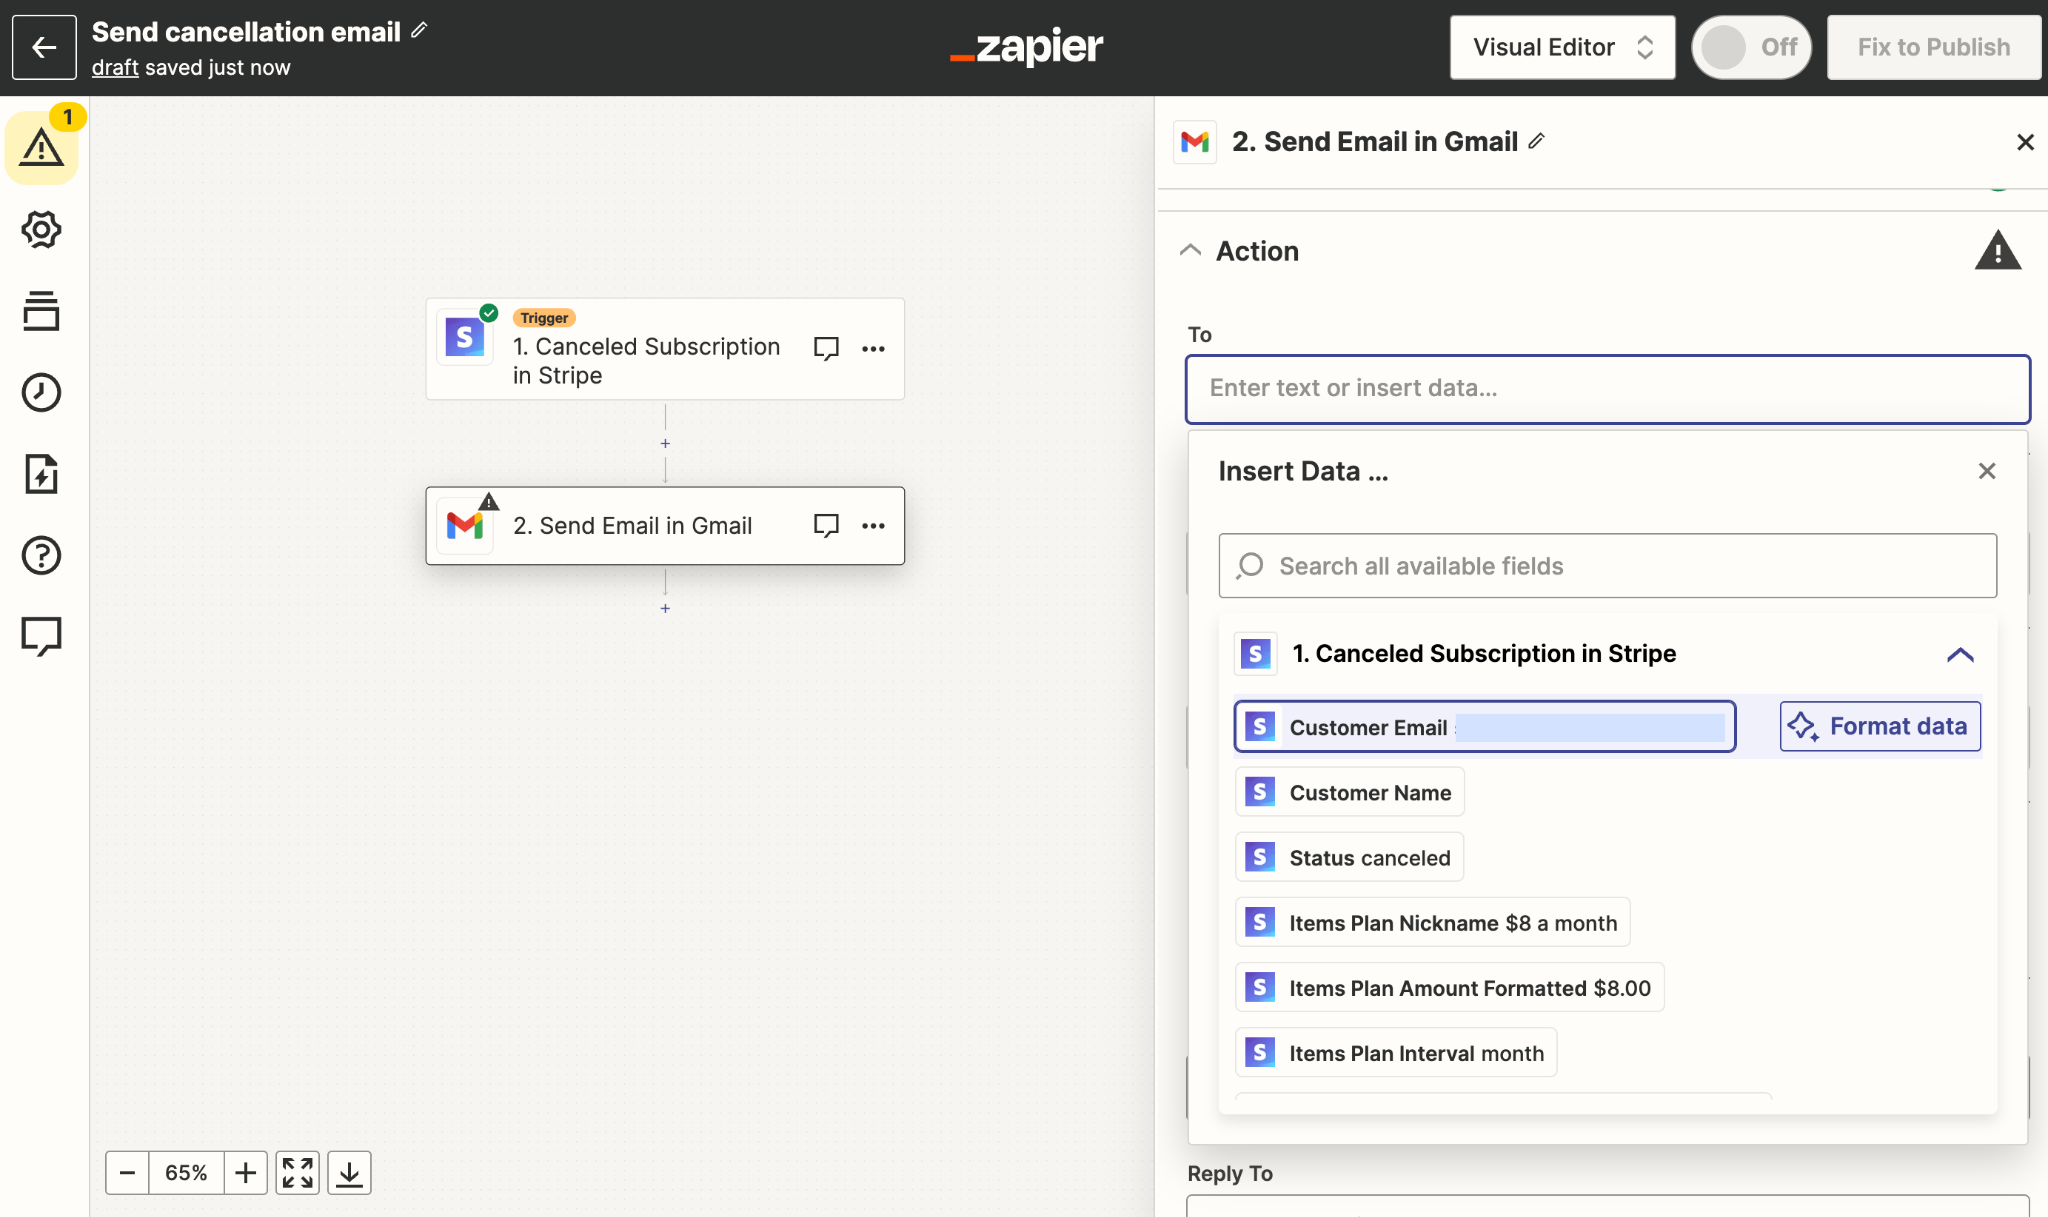
Task: Insert Items Plan Amount Formatted field
Action: pos(1450,987)
